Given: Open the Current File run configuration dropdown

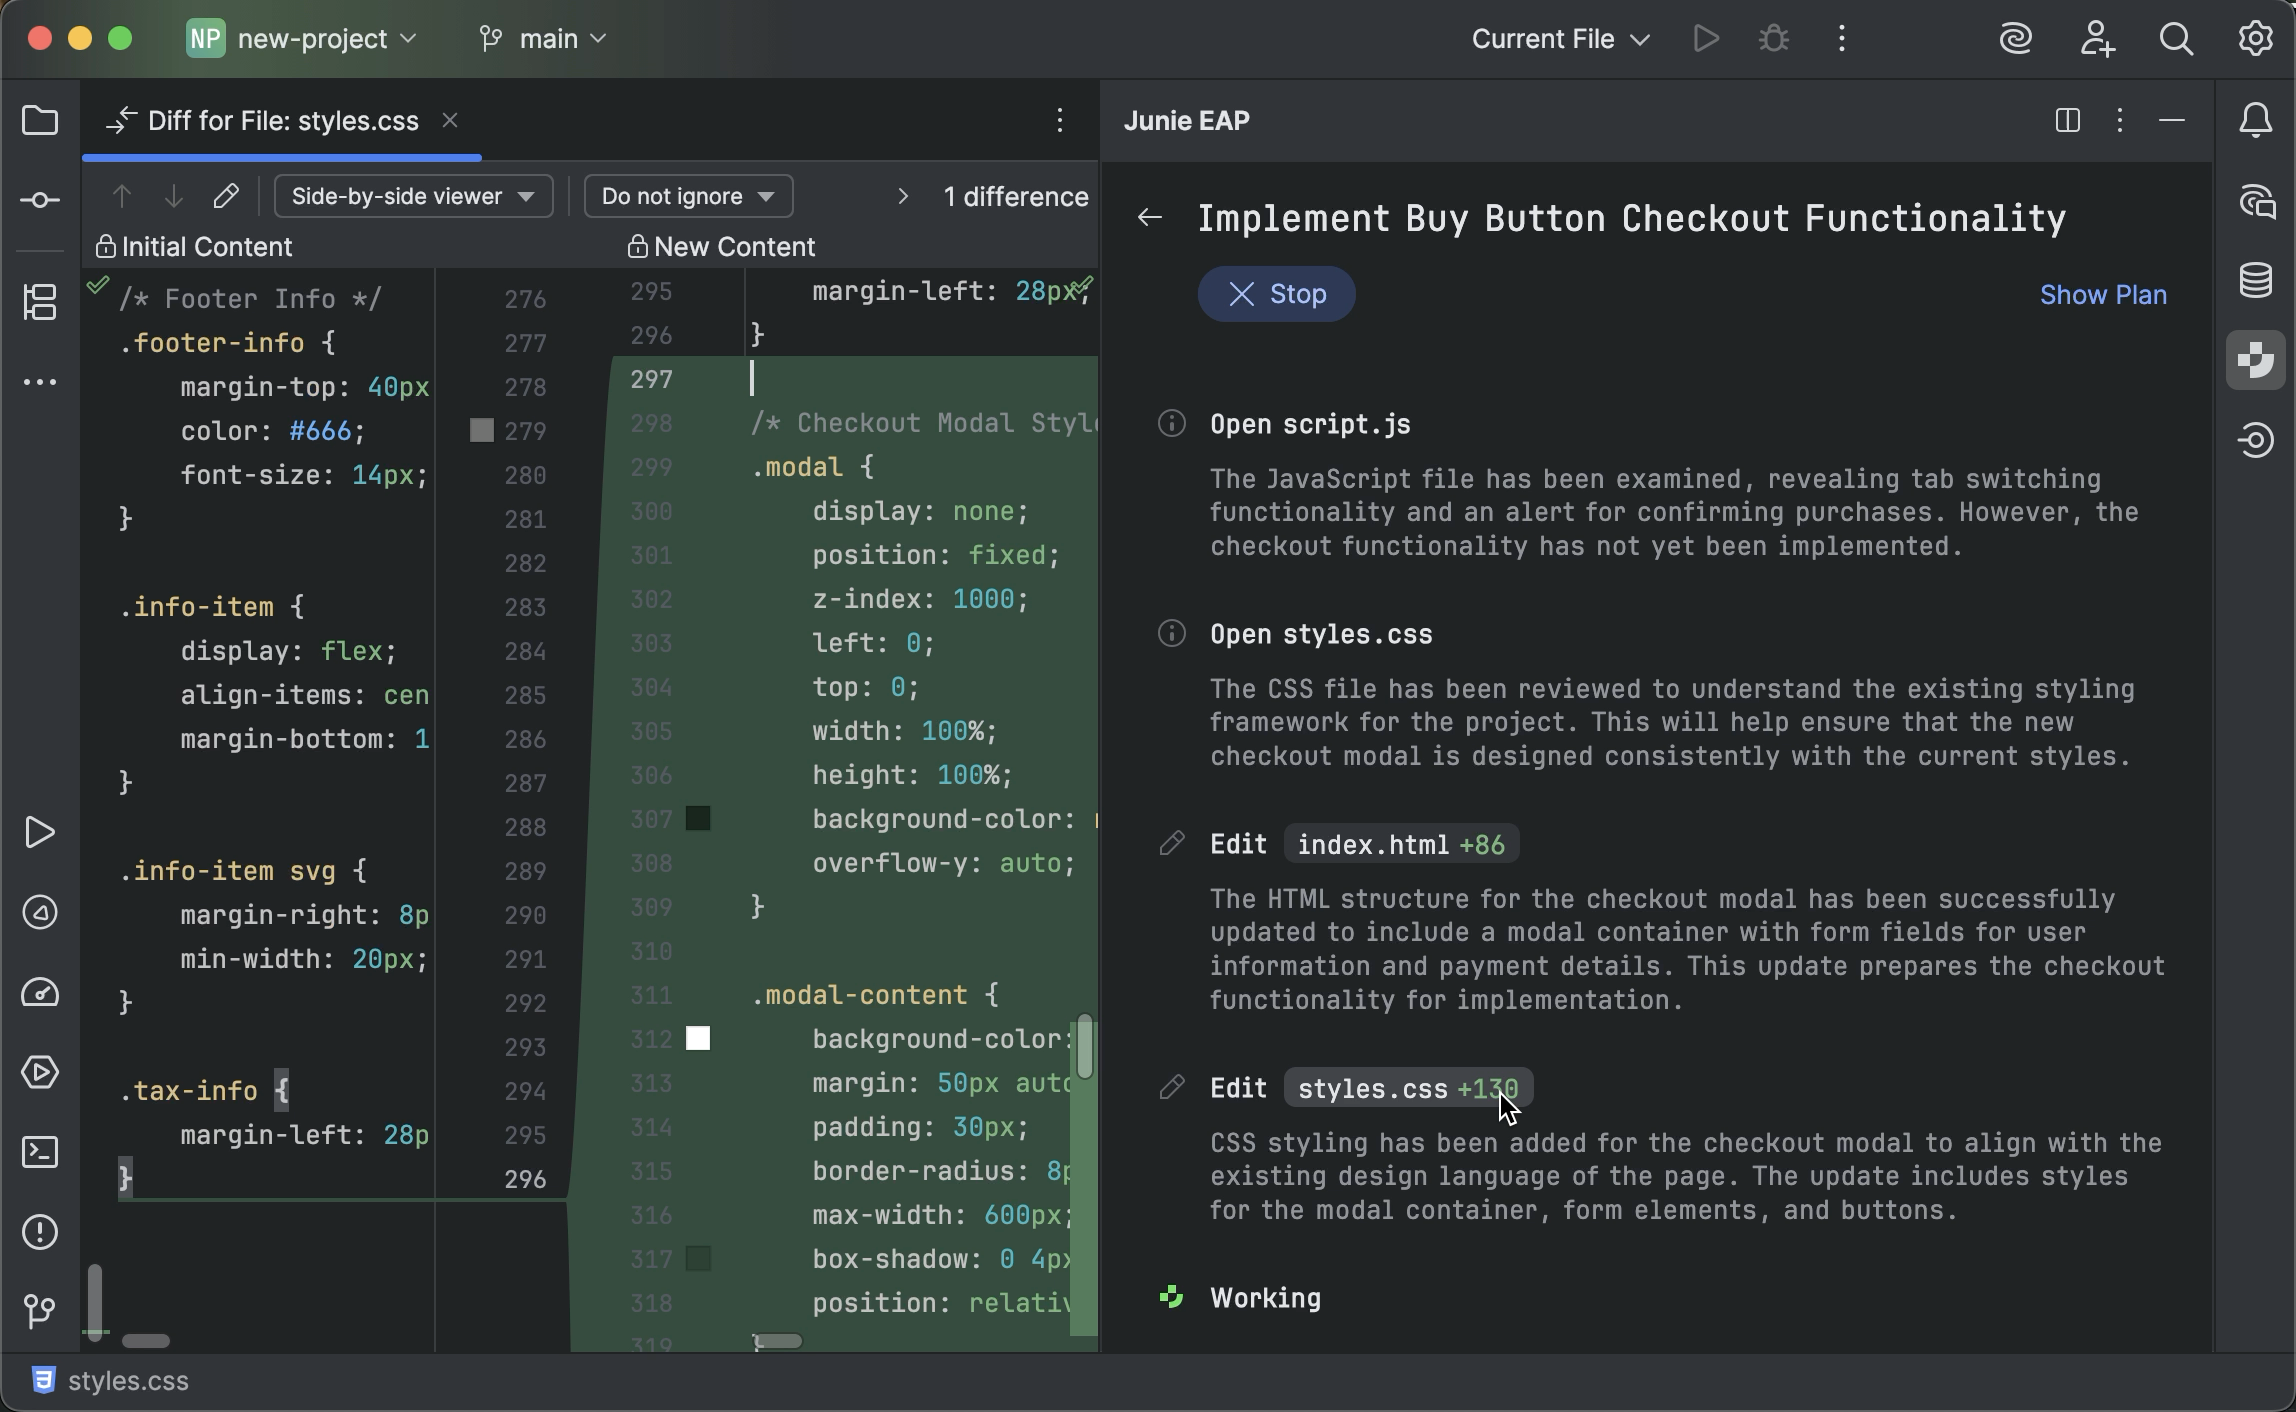Looking at the screenshot, I should tap(1557, 38).
